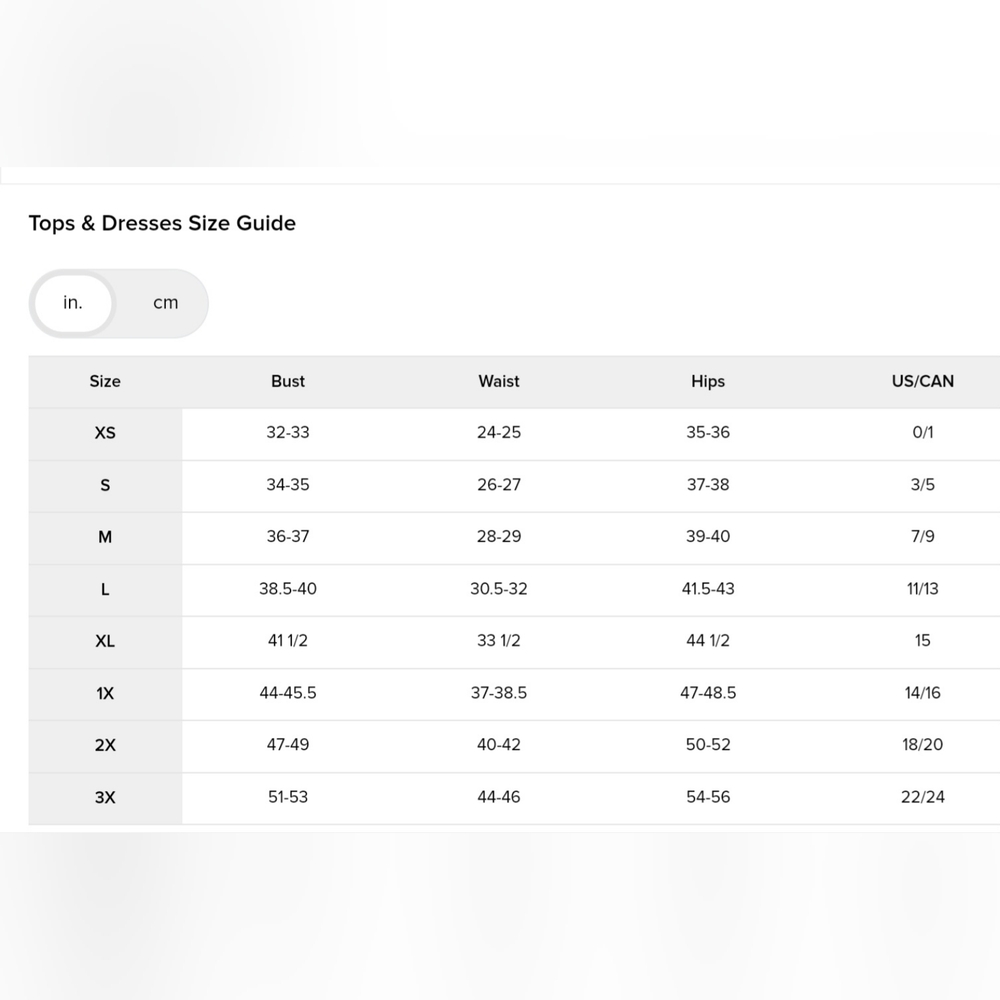Click US/CAN value 22/24
1000x1000 pixels.
[x=923, y=797]
